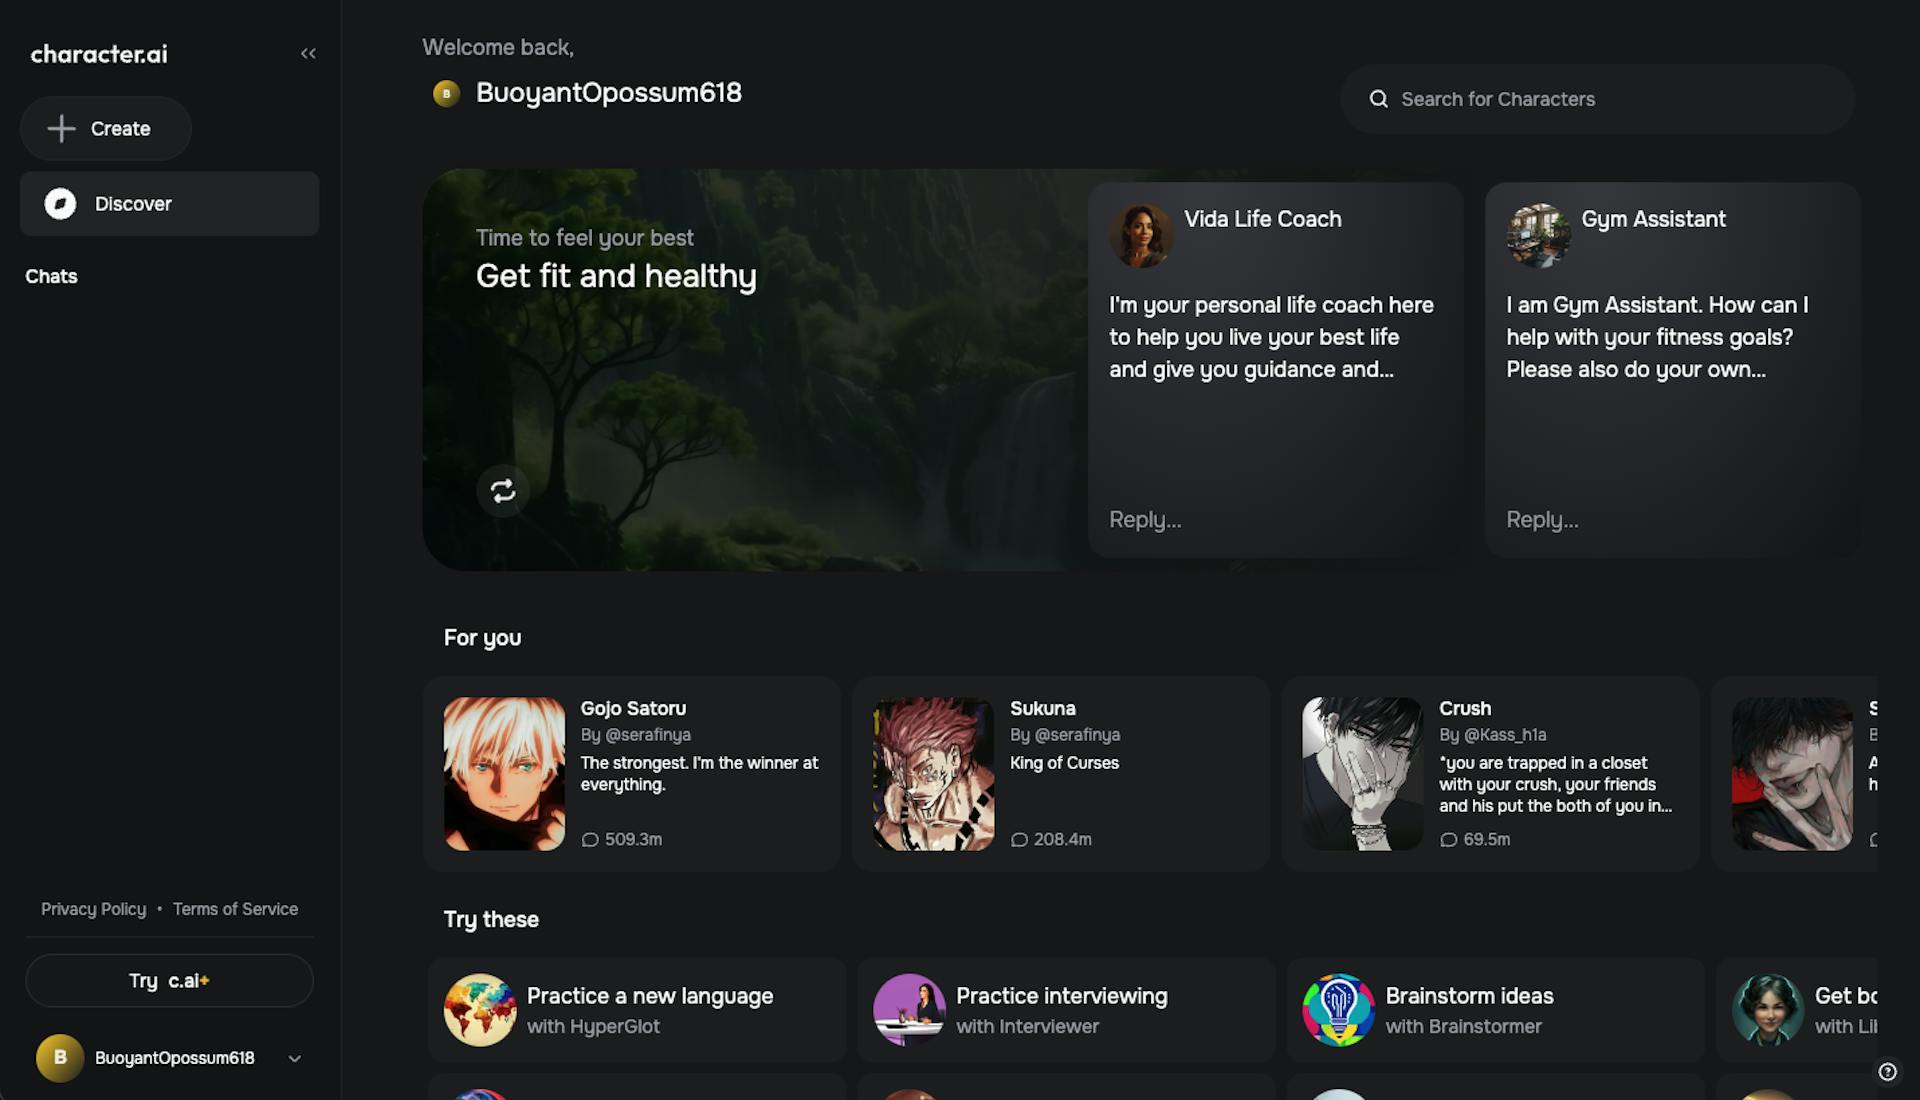Open the Privacy Policy link
This screenshot has height=1100, width=1920.
click(93, 909)
